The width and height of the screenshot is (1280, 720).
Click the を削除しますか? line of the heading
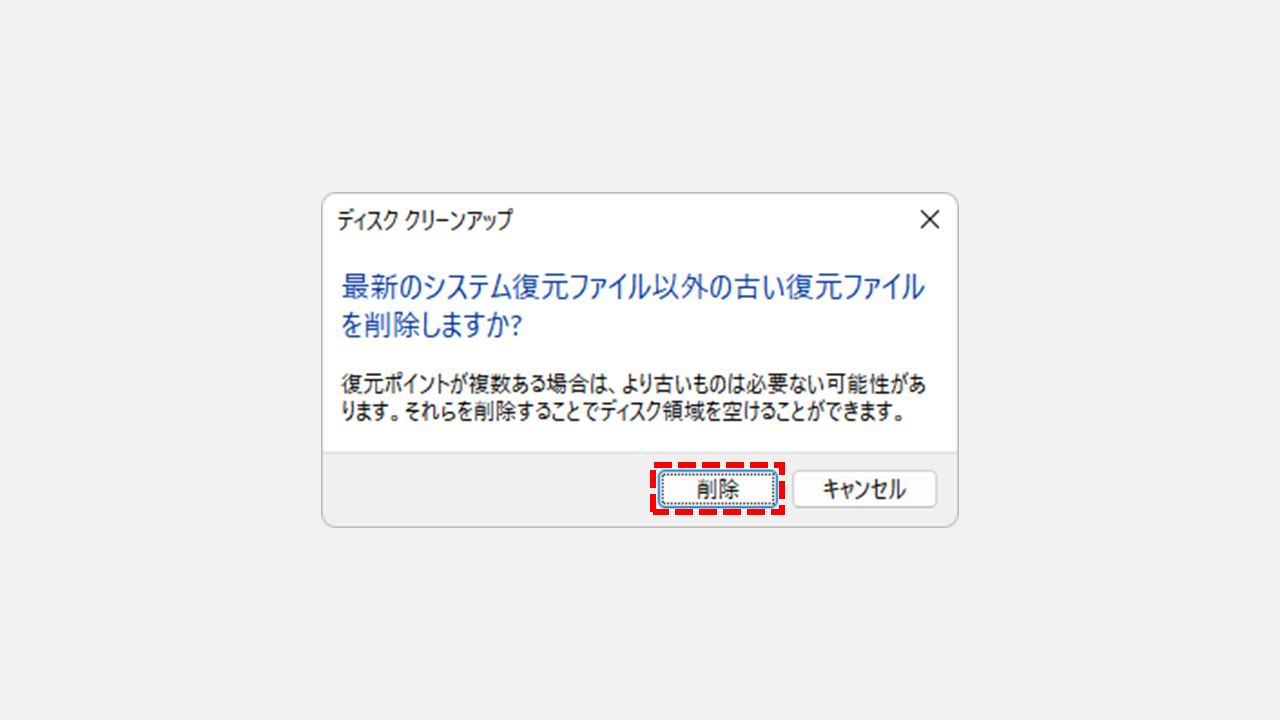[432, 325]
